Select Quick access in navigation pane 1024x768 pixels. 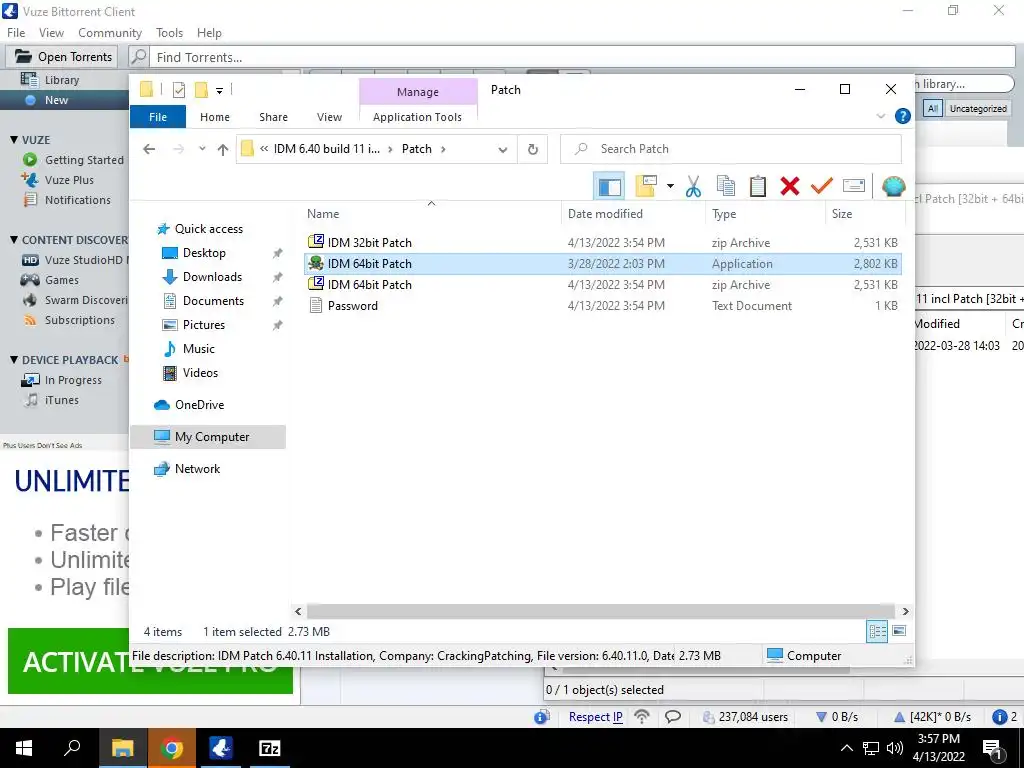[x=208, y=229]
